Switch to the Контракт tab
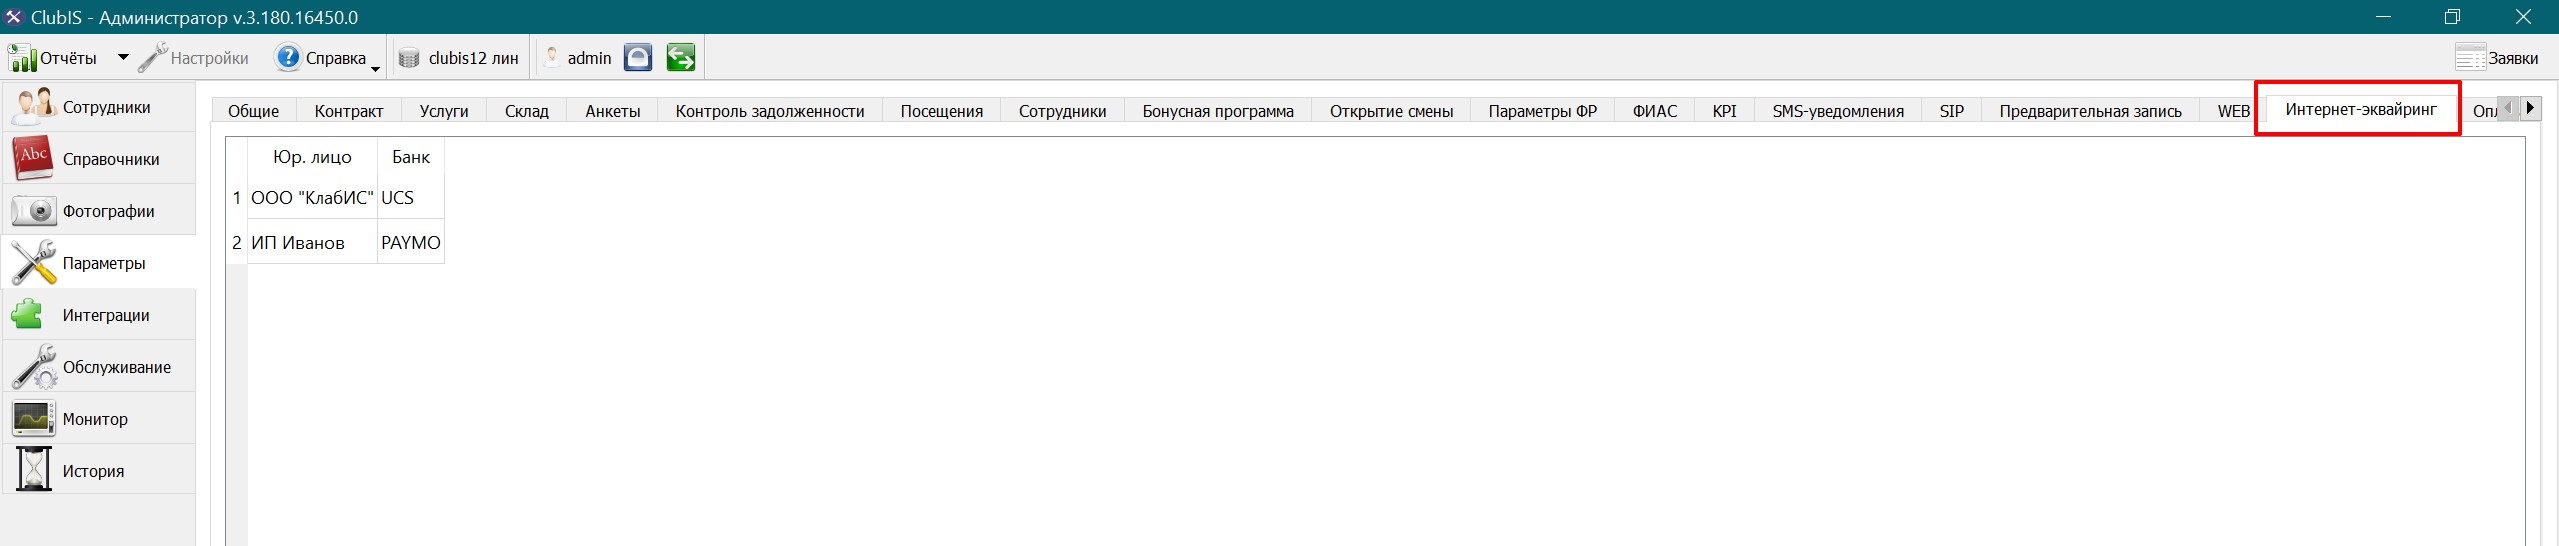Image resolution: width=2559 pixels, height=546 pixels. tap(349, 111)
